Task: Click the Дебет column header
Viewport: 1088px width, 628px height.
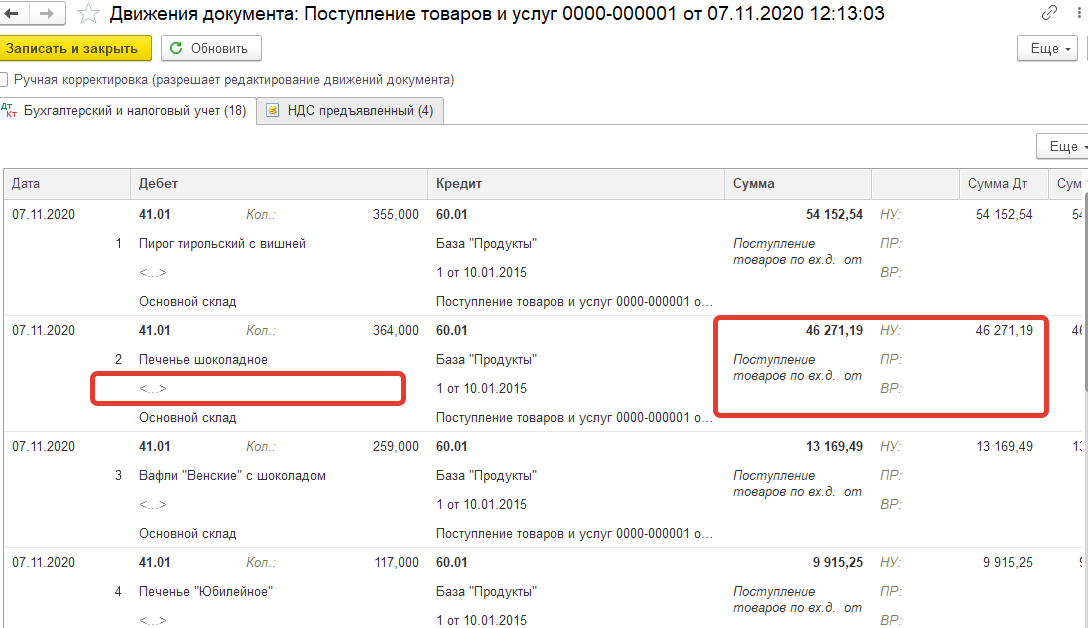Action: coord(278,184)
